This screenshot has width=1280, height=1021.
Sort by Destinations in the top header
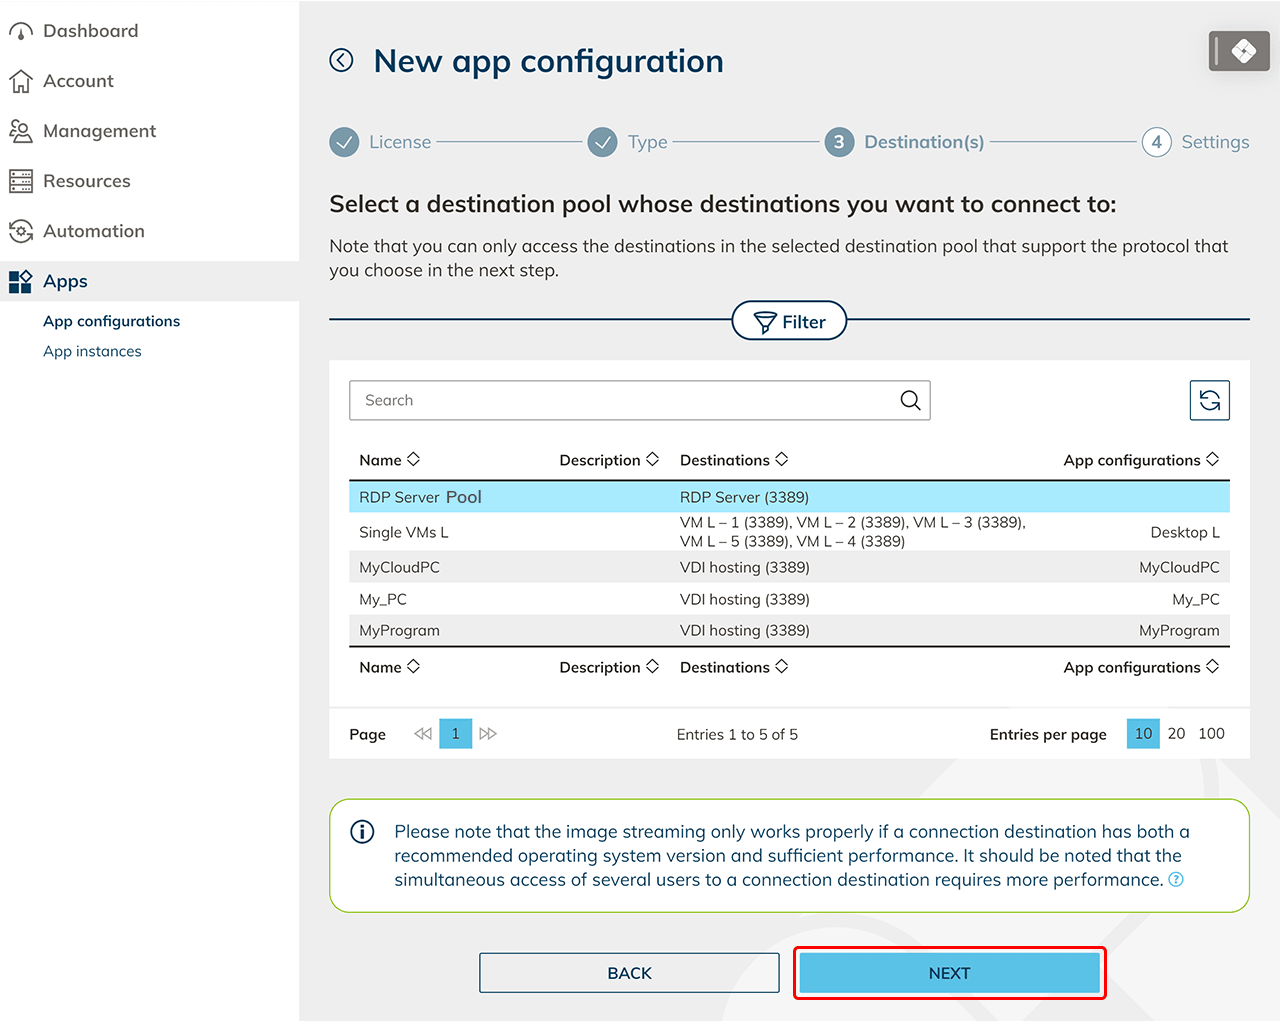pos(733,460)
